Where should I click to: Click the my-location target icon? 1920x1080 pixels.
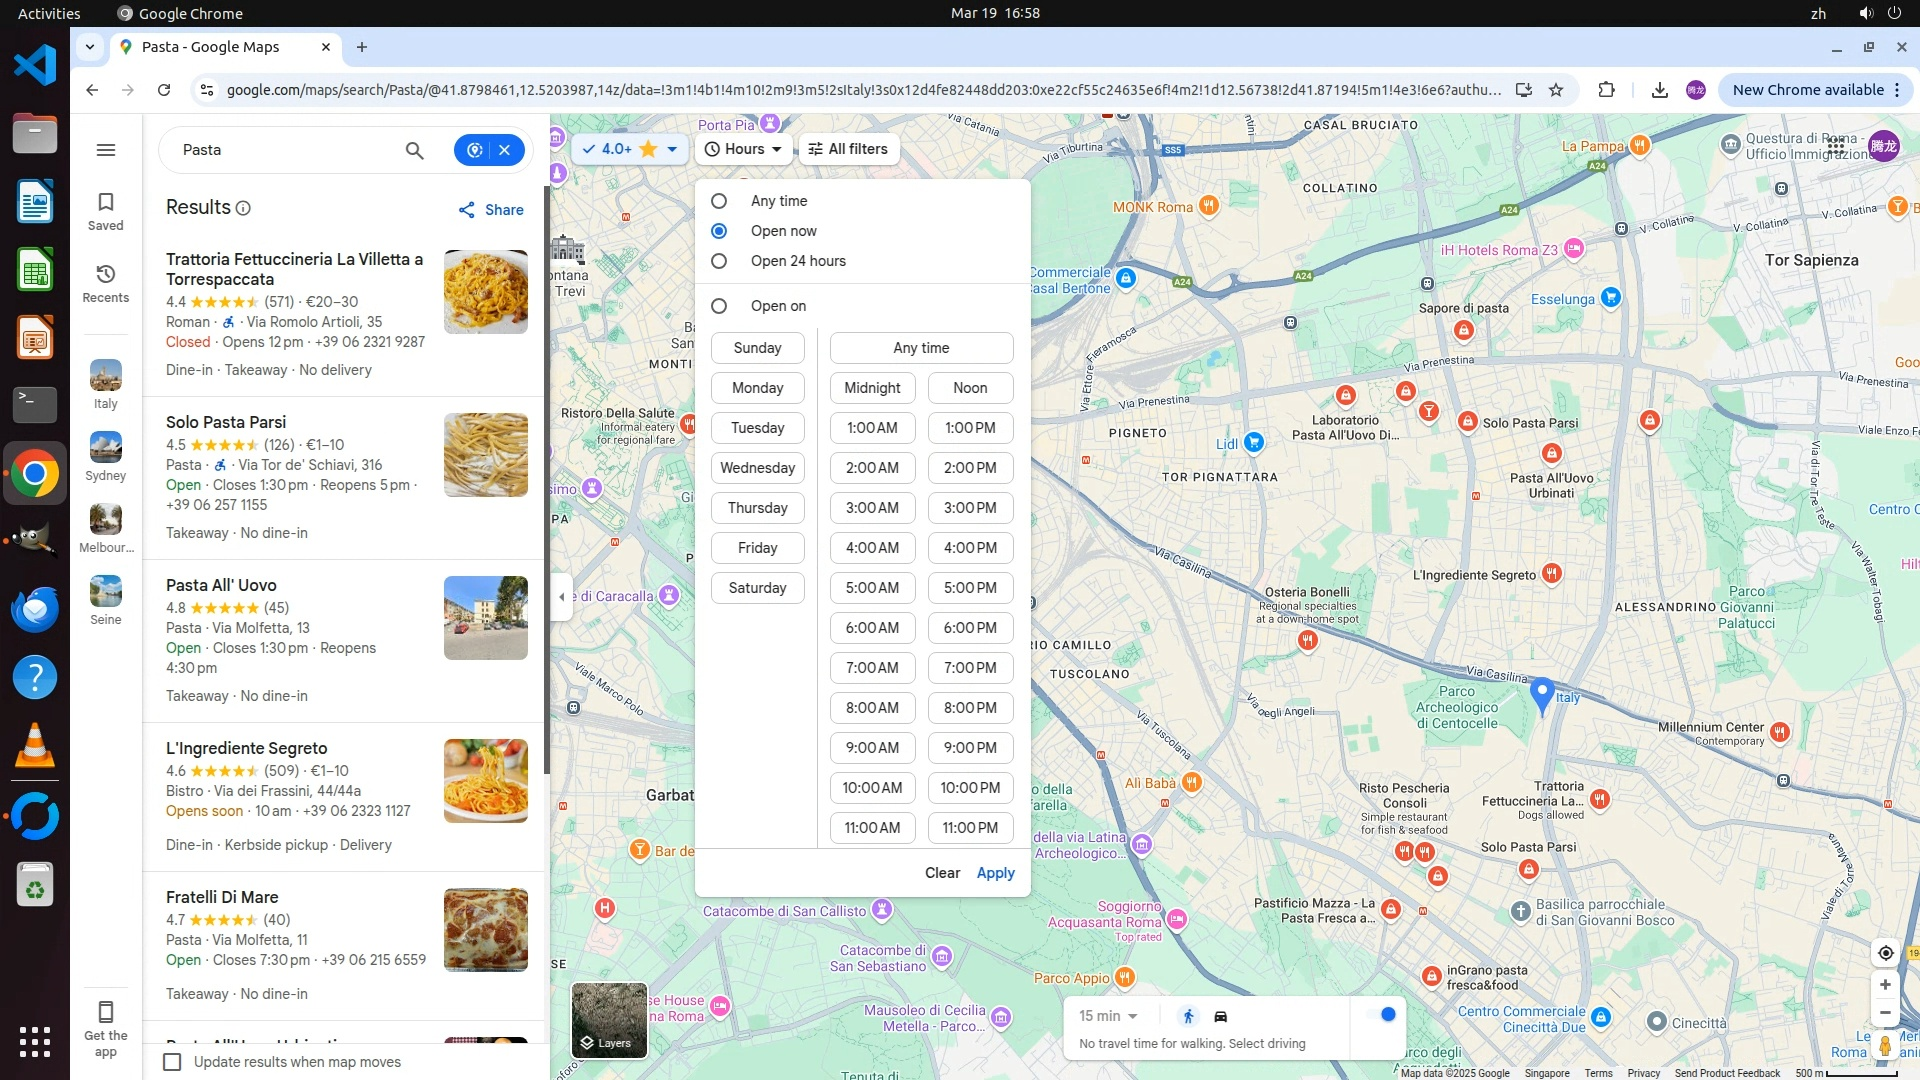click(x=1885, y=953)
